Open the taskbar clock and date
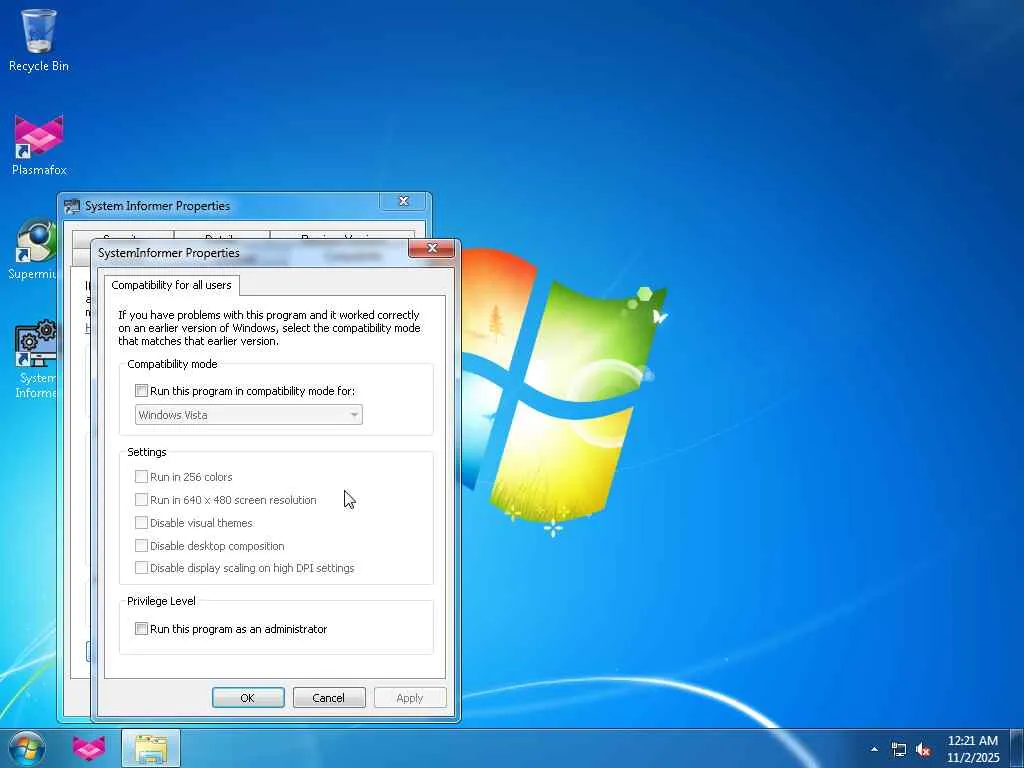This screenshot has height=768, width=1024. pos(972,749)
